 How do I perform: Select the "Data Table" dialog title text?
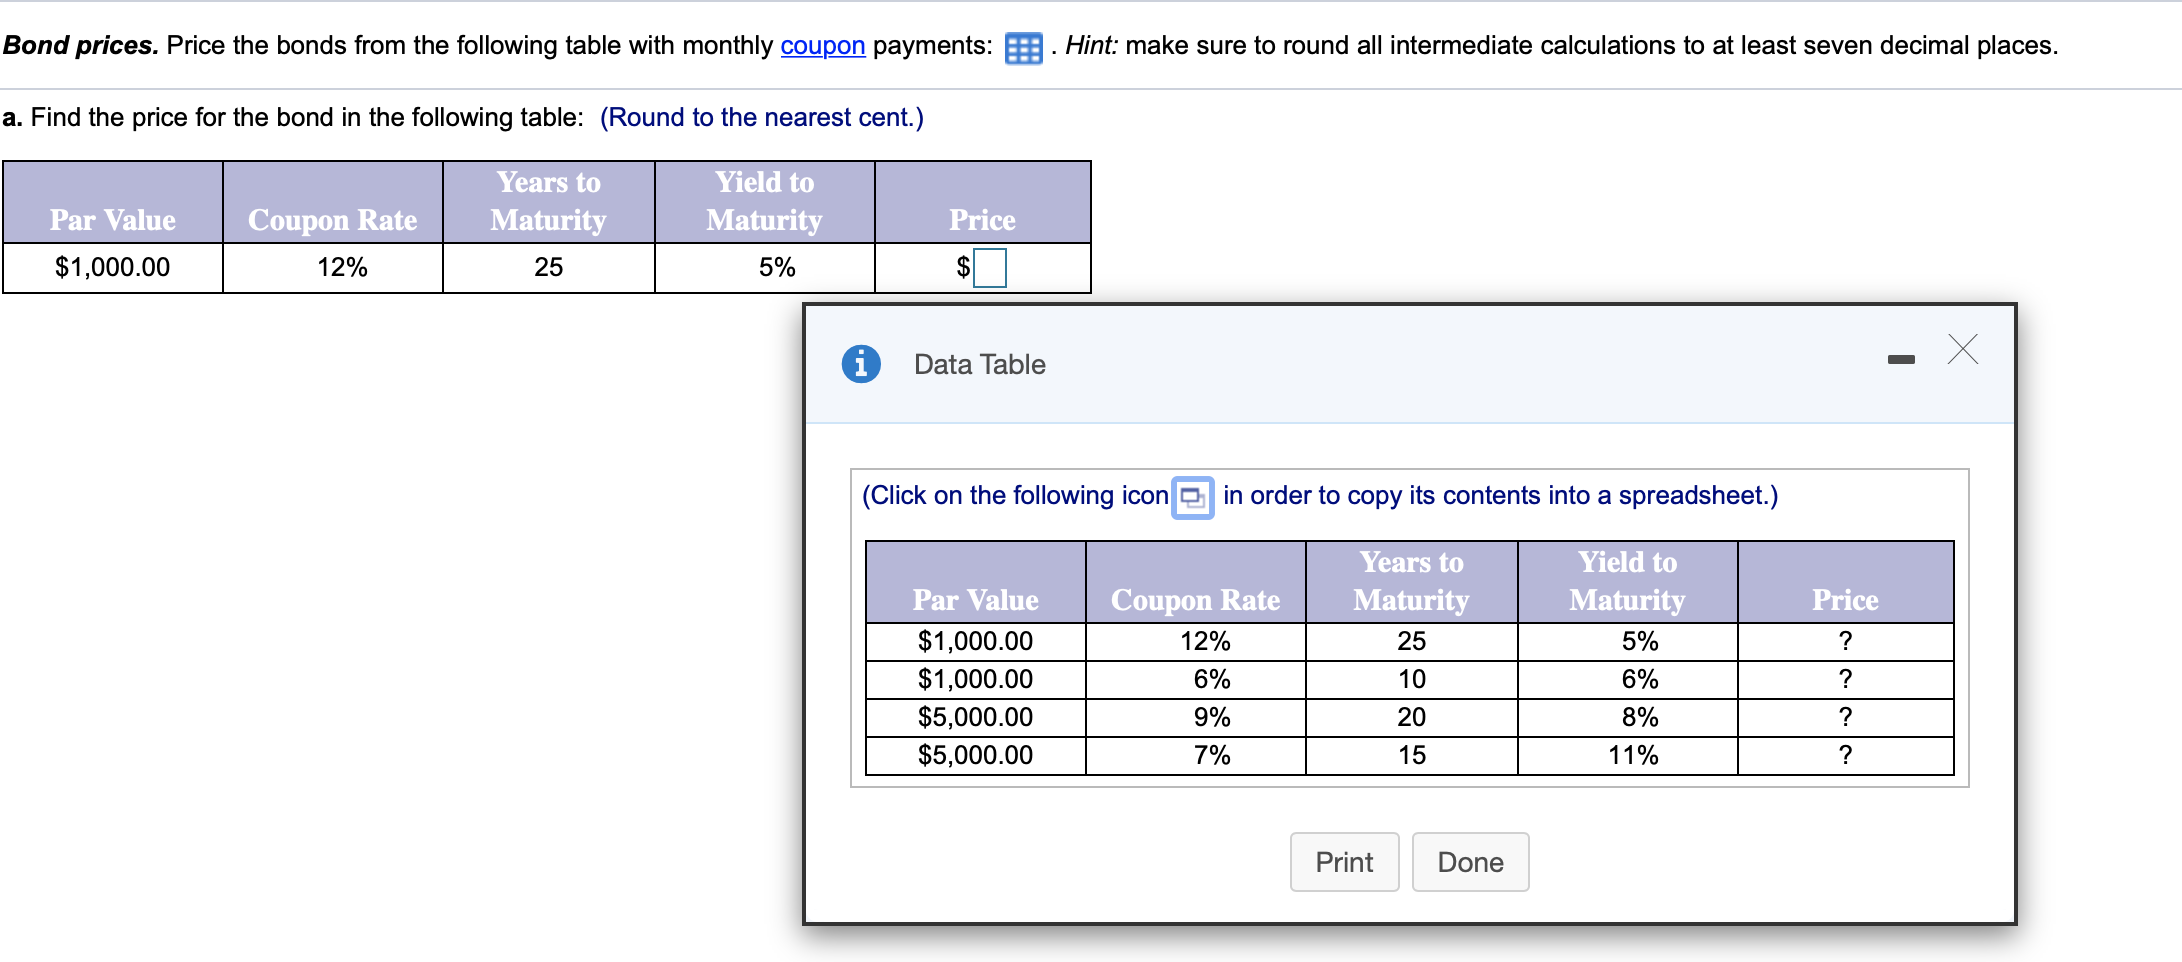point(980,364)
